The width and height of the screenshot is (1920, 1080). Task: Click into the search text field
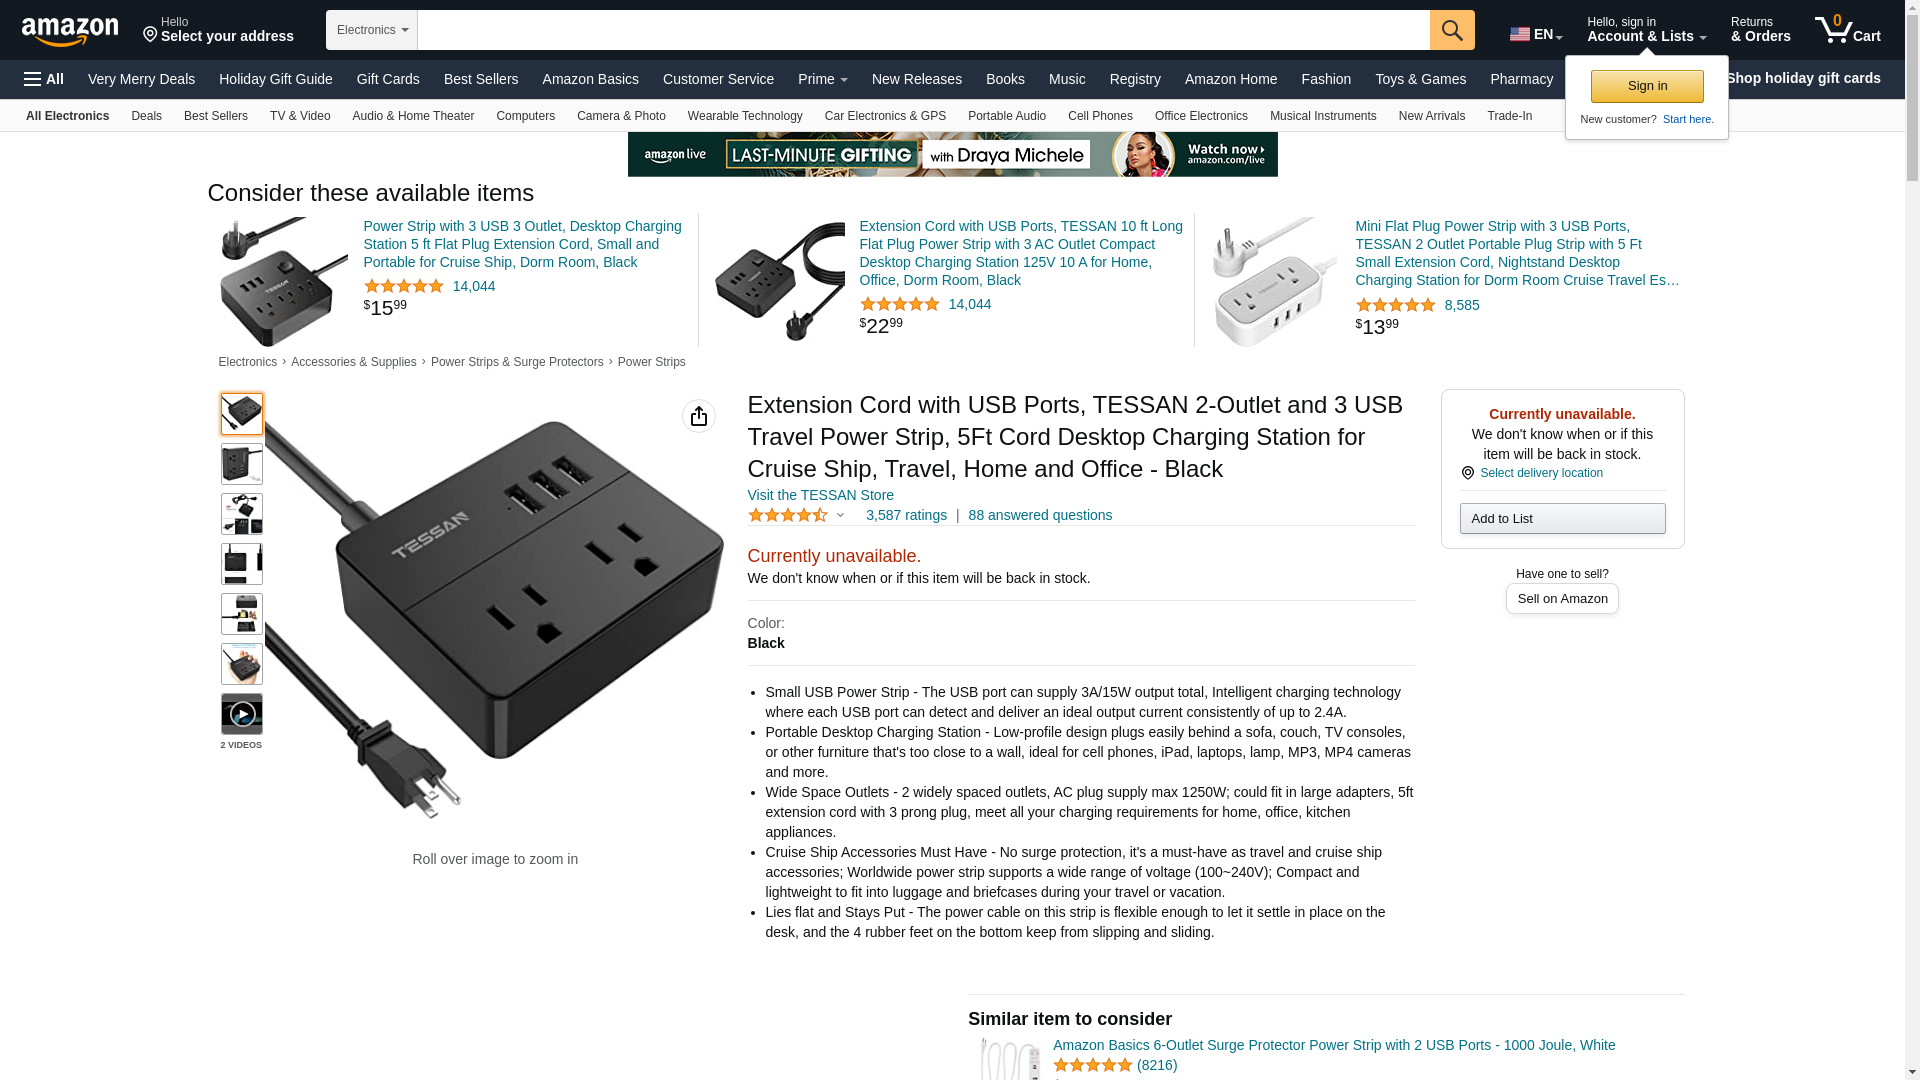tap(924, 30)
